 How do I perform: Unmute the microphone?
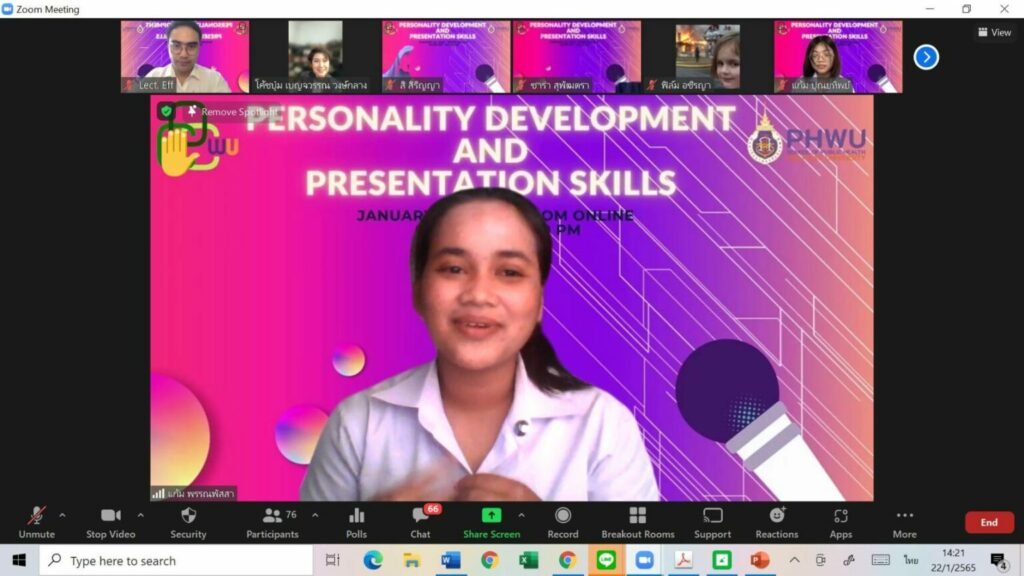click(x=36, y=521)
